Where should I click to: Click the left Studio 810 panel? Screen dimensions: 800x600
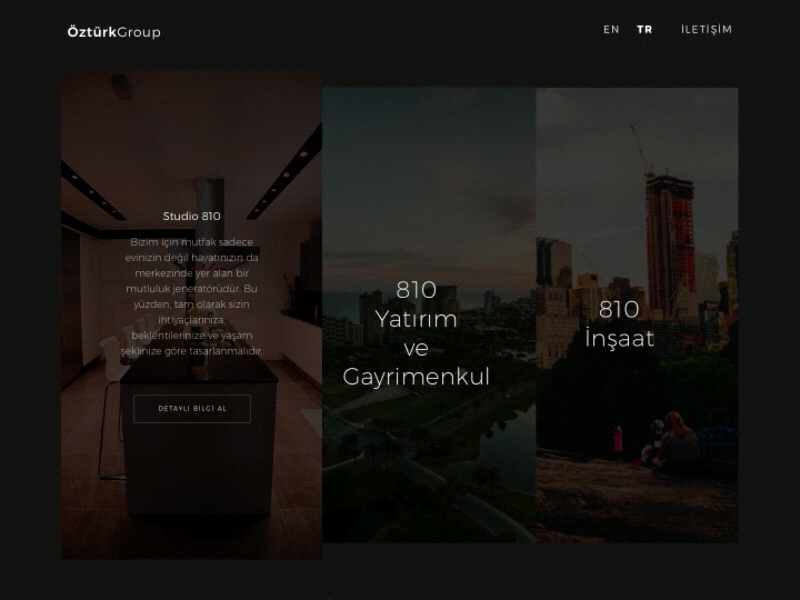tap(192, 320)
